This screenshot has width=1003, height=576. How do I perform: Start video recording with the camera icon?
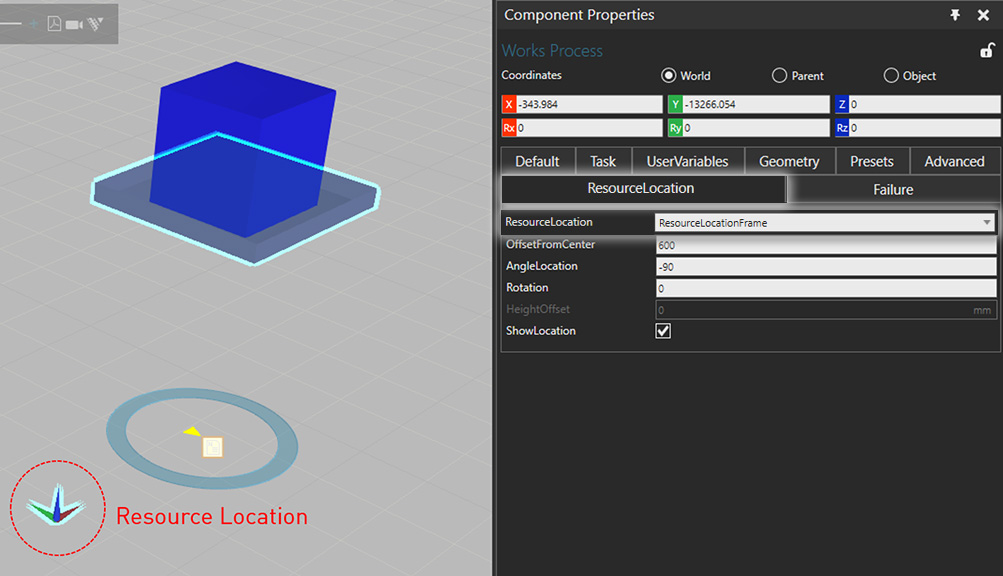coord(74,24)
